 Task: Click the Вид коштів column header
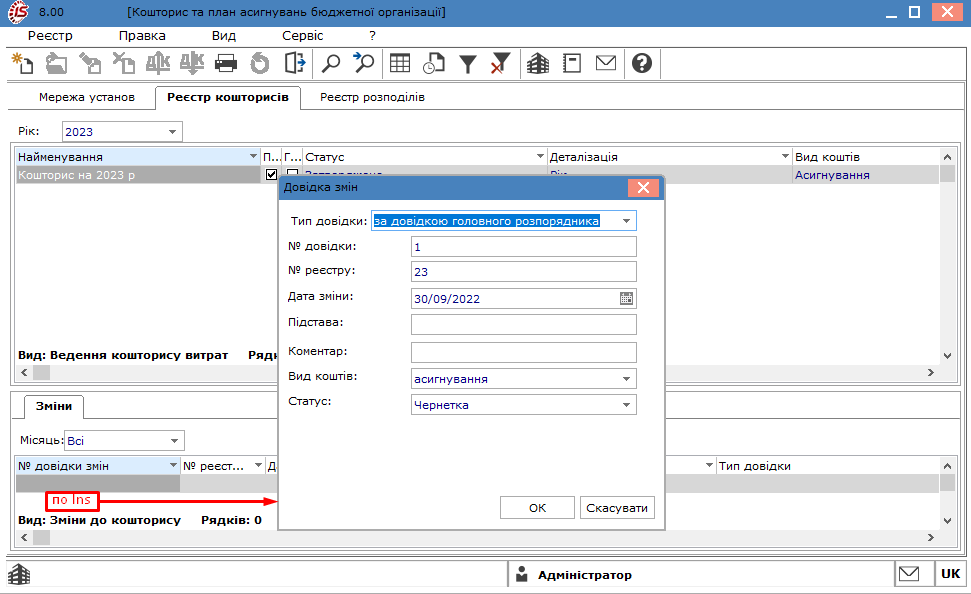tap(866, 157)
